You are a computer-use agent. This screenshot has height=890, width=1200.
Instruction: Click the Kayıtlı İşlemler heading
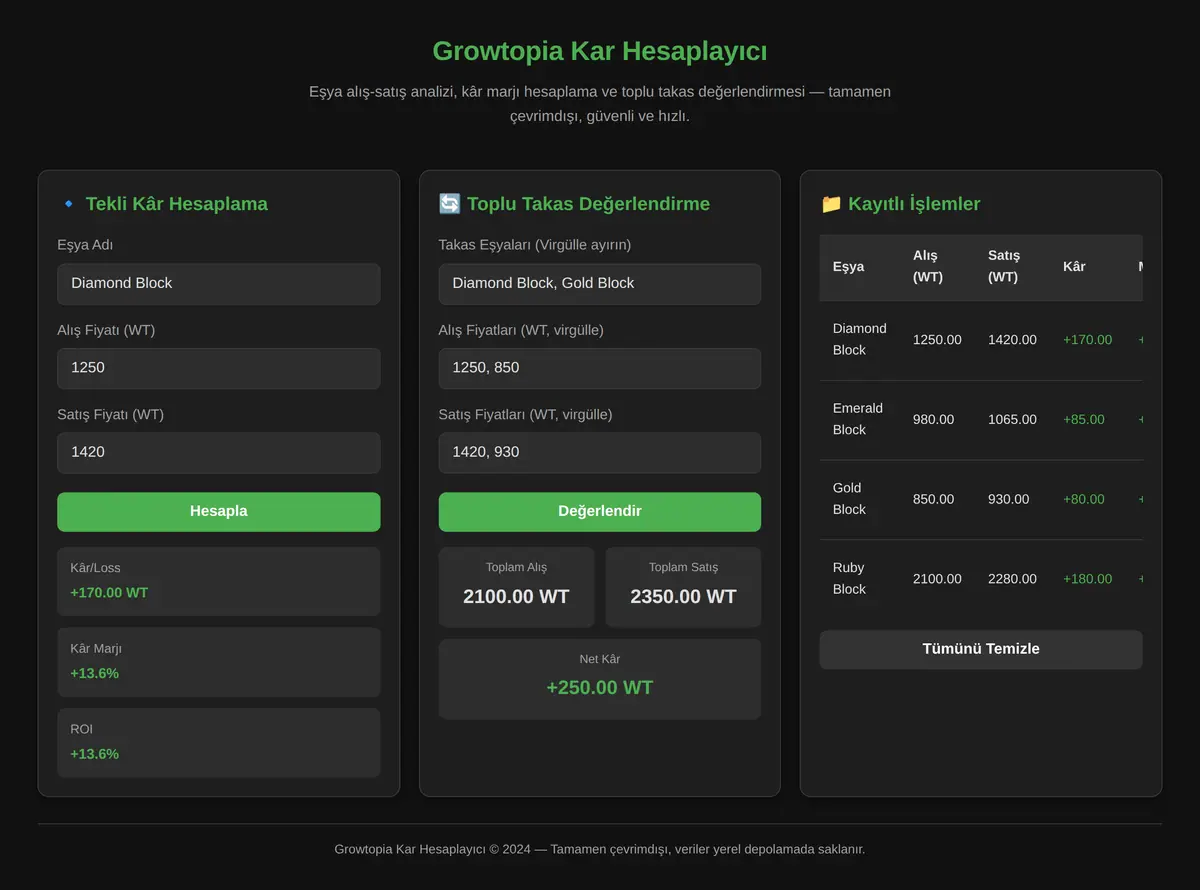click(x=914, y=204)
